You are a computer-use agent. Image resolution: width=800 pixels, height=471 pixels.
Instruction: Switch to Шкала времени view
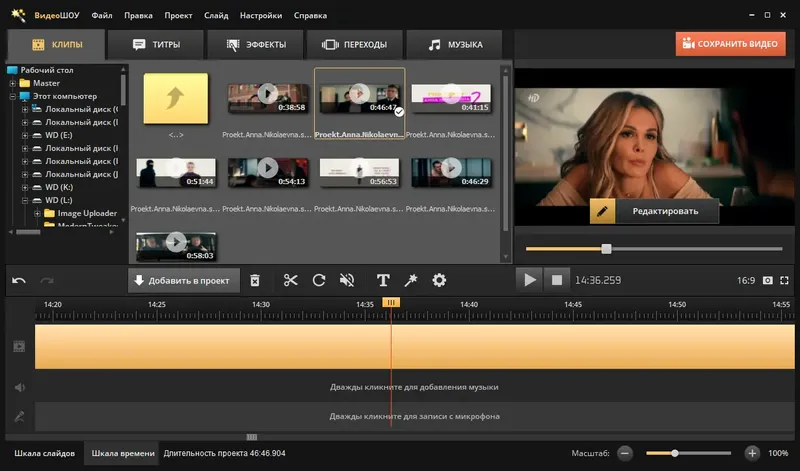122,453
